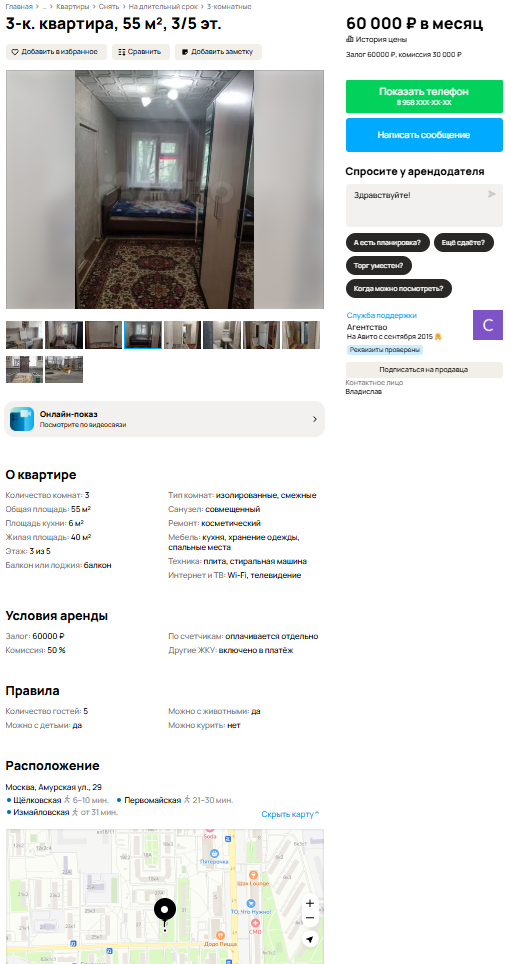Open the История цены chart icon
The width and height of the screenshot is (511, 964).
[x=350, y=39]
